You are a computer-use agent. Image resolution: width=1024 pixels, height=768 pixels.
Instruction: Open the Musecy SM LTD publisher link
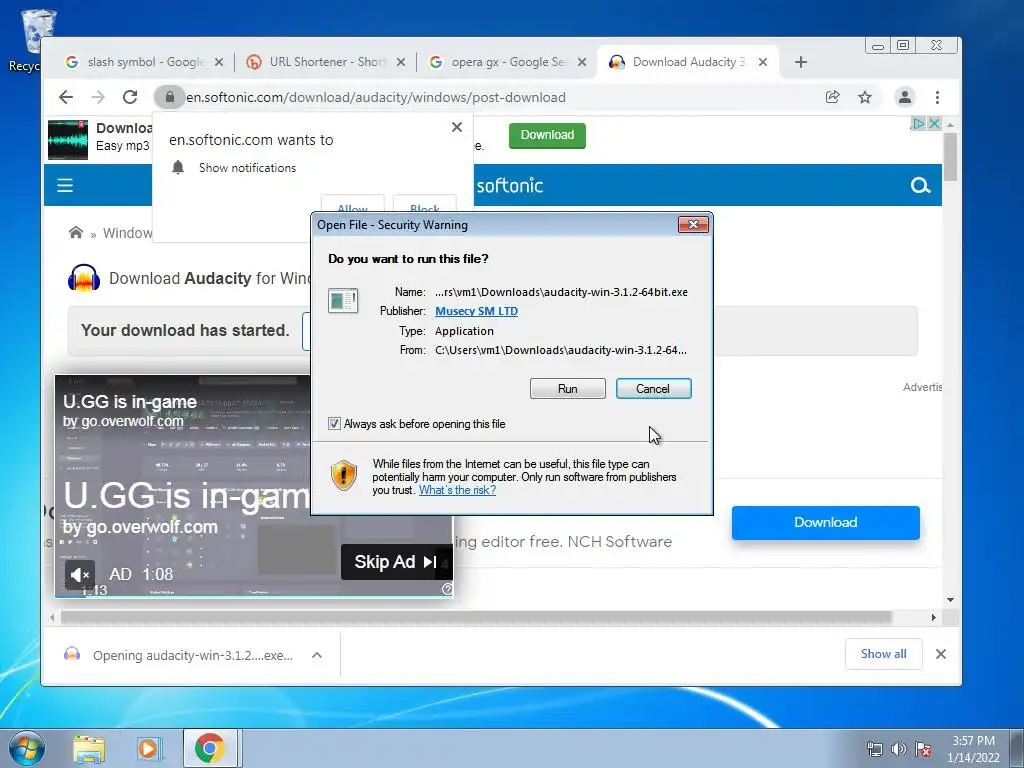[476, 311]
